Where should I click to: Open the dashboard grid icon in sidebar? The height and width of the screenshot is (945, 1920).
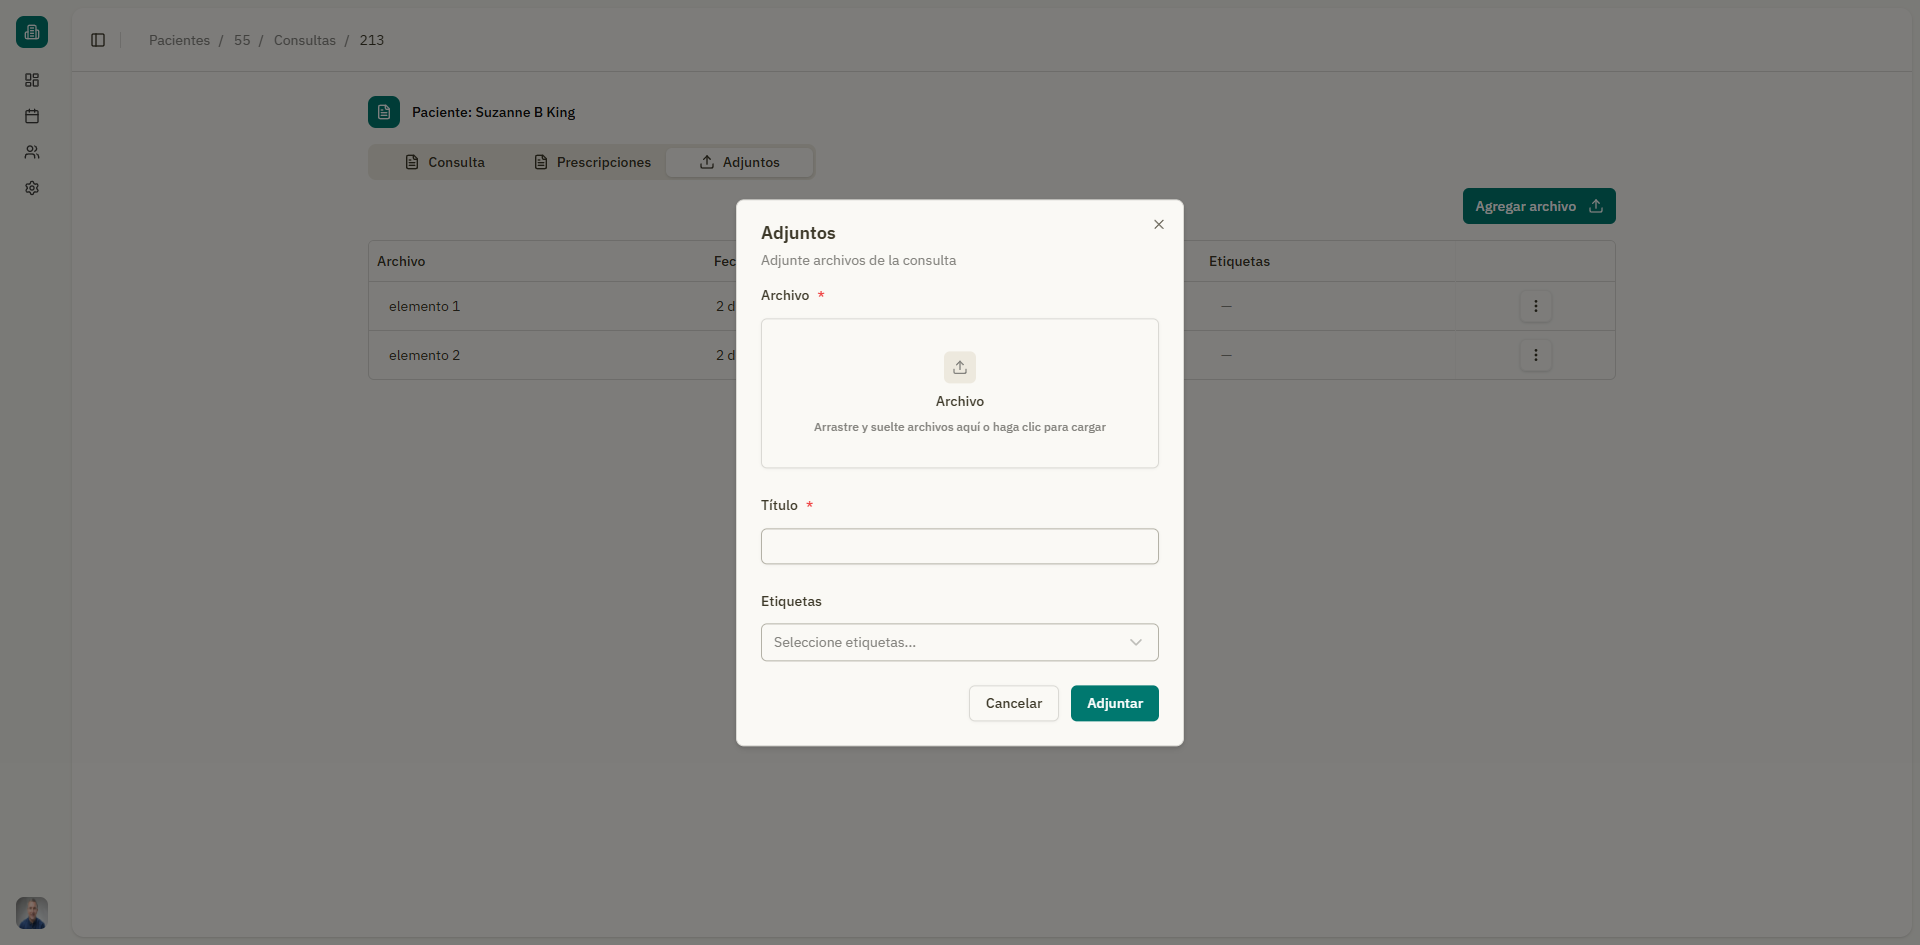(32, 80)
